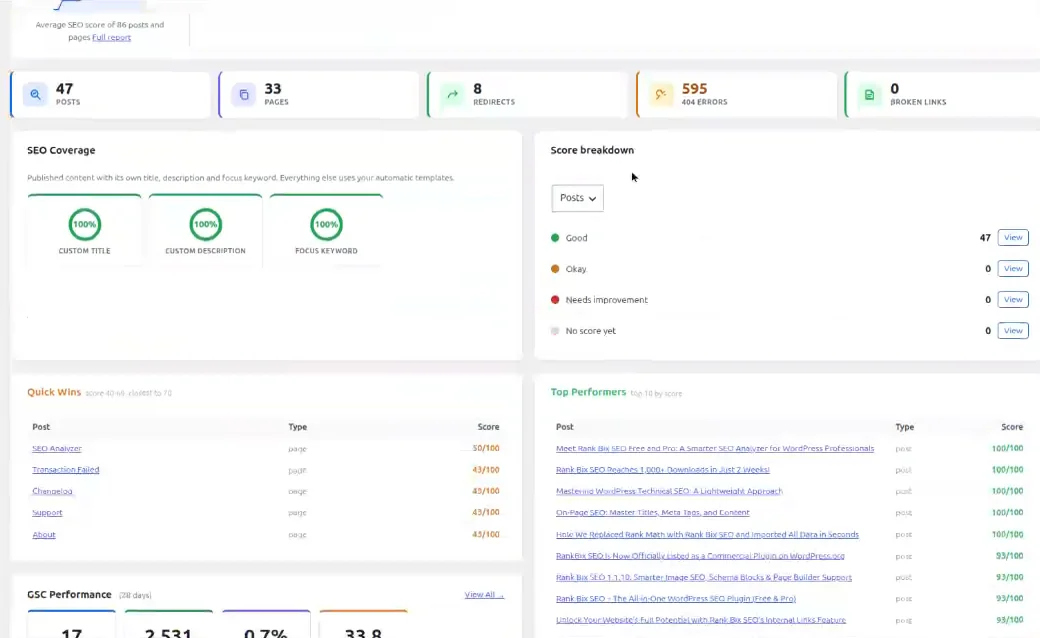The image size is (1040, 638).
Task: Click View button for Okay posts
Action: pyautogui.click(x=1013, y=269)
